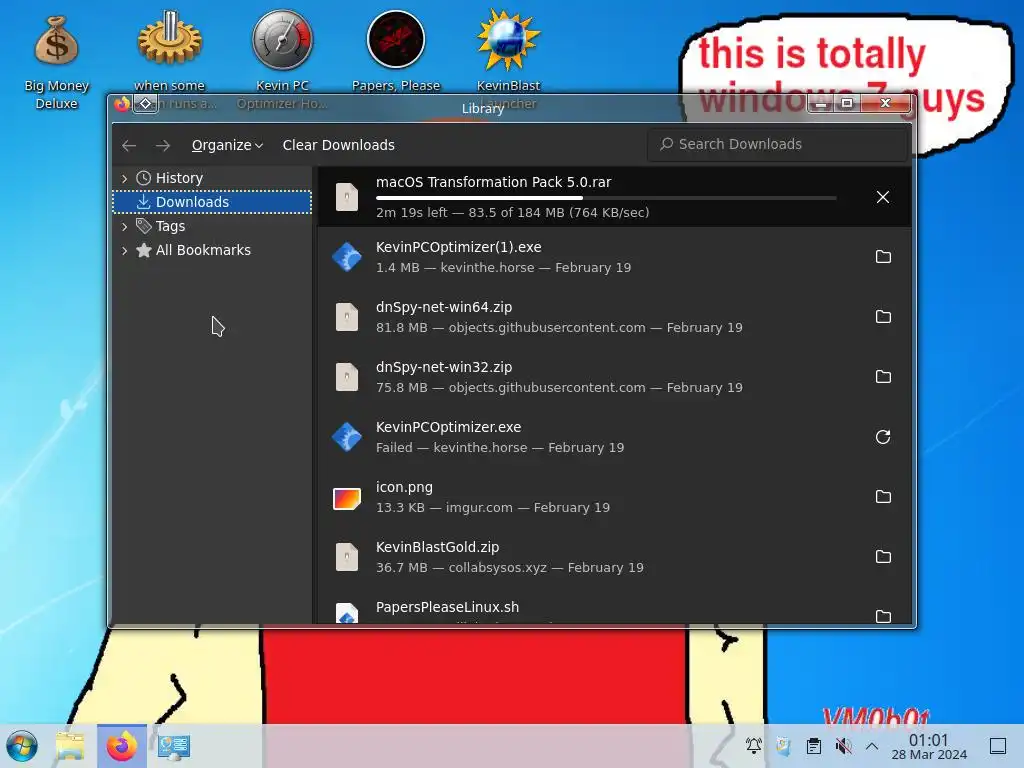Open notifications bell in system tray
This screenshot has width=1024, height=768.
(754, 746)
